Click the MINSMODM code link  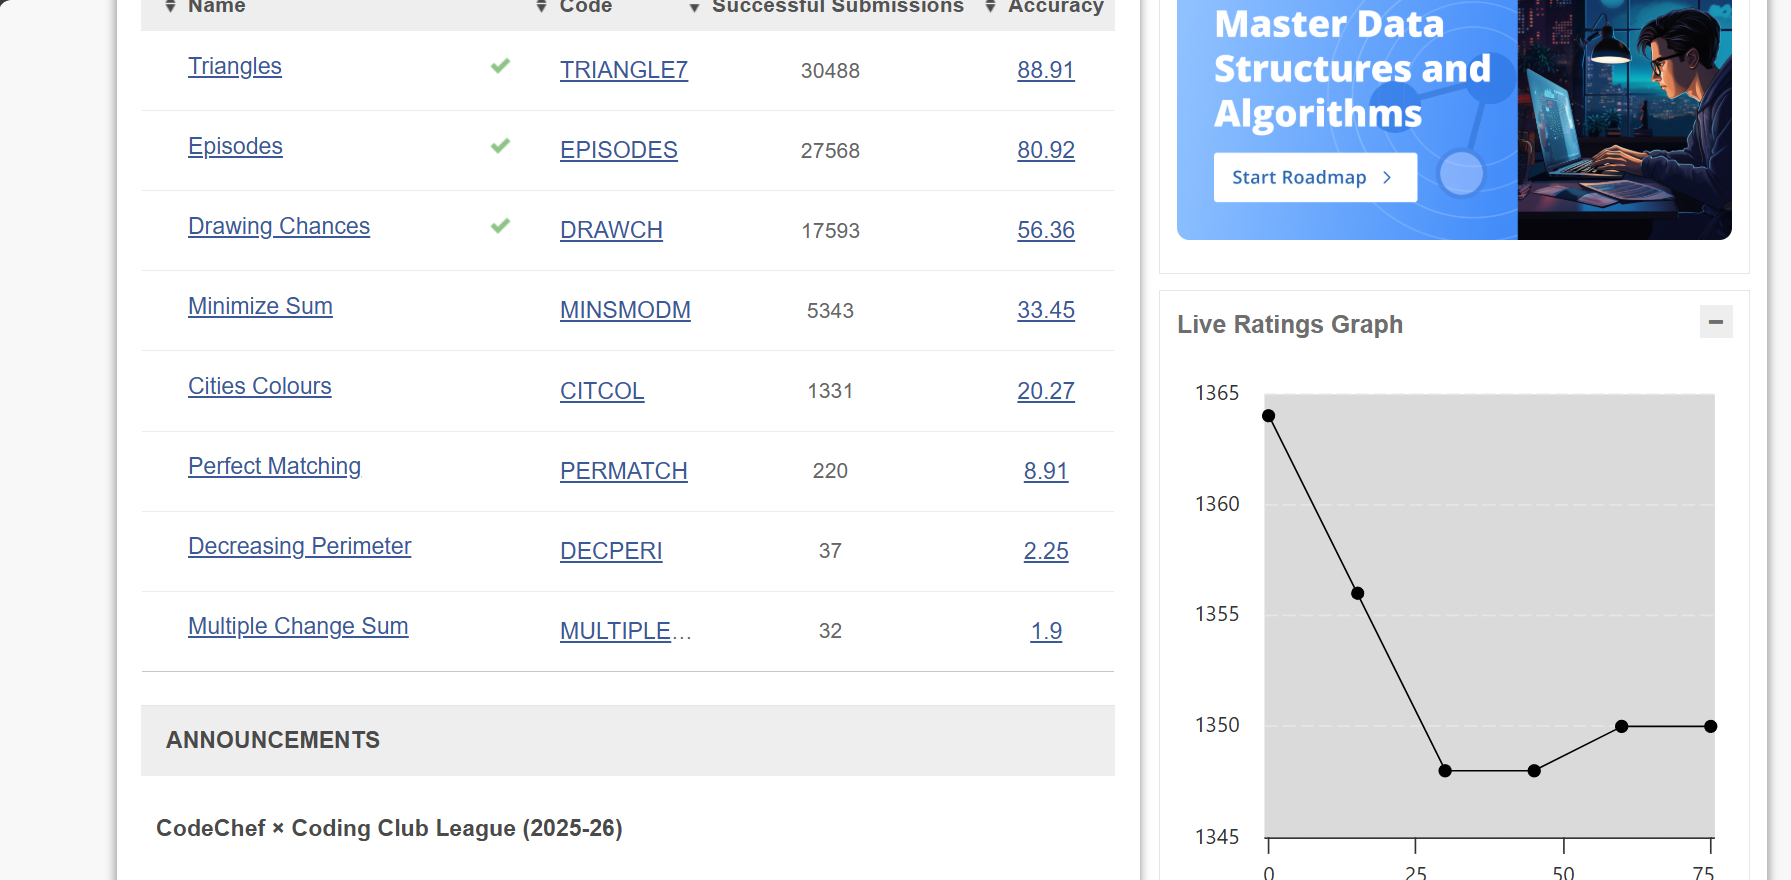coord(625,310)
